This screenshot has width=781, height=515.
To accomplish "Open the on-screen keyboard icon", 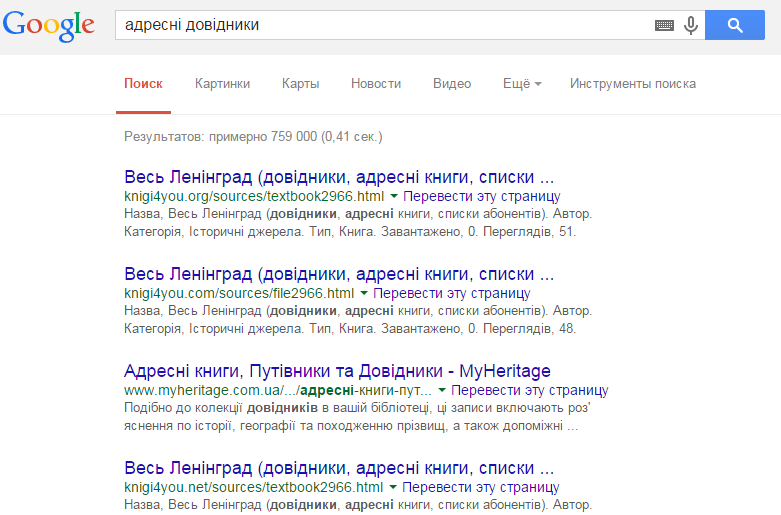I will coord(664,25).
